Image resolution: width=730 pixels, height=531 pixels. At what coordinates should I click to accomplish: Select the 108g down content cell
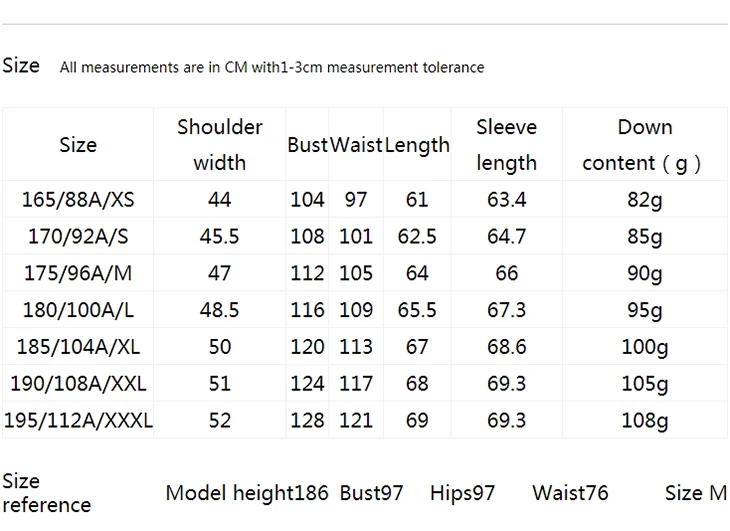point(644,421)
